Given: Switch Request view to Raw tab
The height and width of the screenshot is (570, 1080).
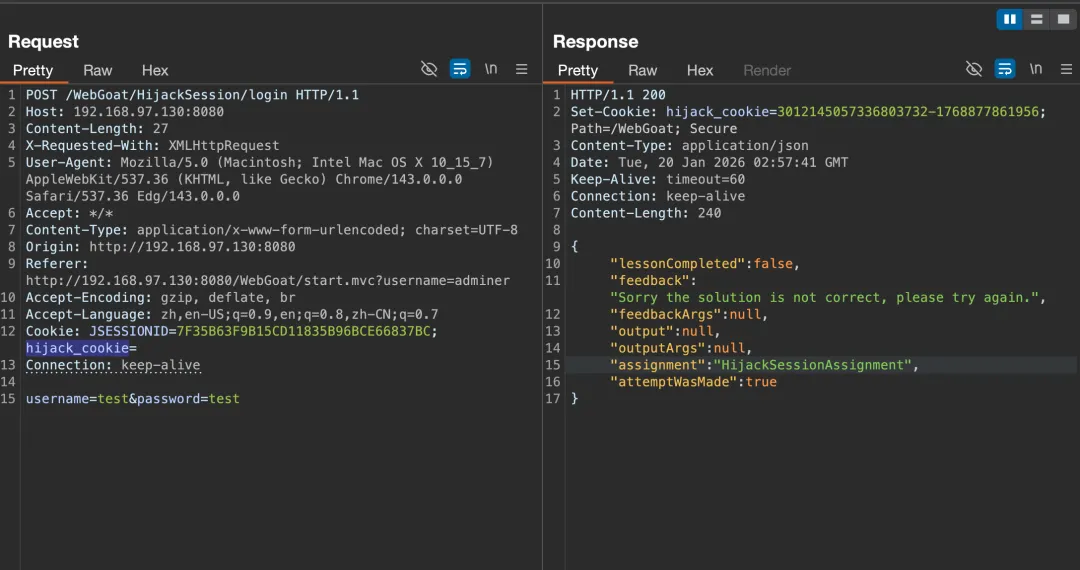Looking at the screenshot, I should (x=98, y=70).
